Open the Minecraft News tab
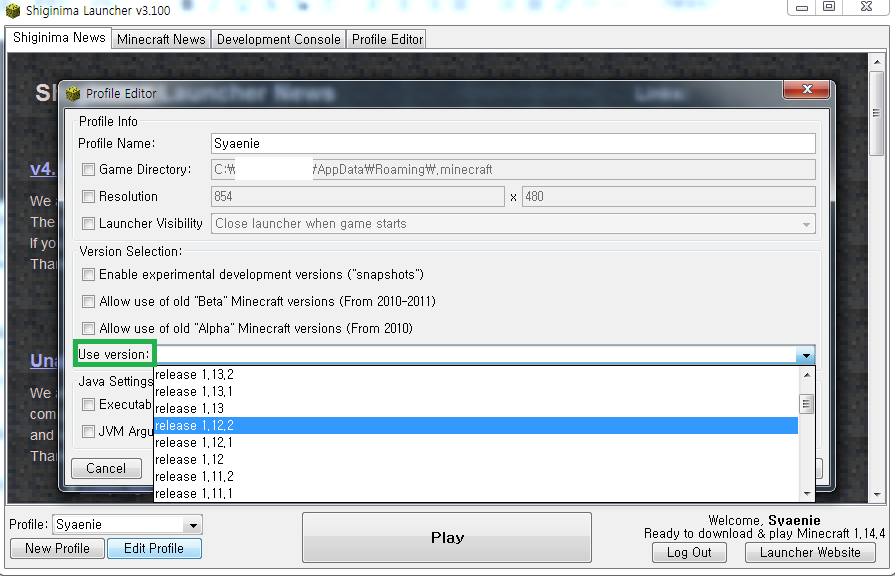The image size is (895, 576). point(161,39)
